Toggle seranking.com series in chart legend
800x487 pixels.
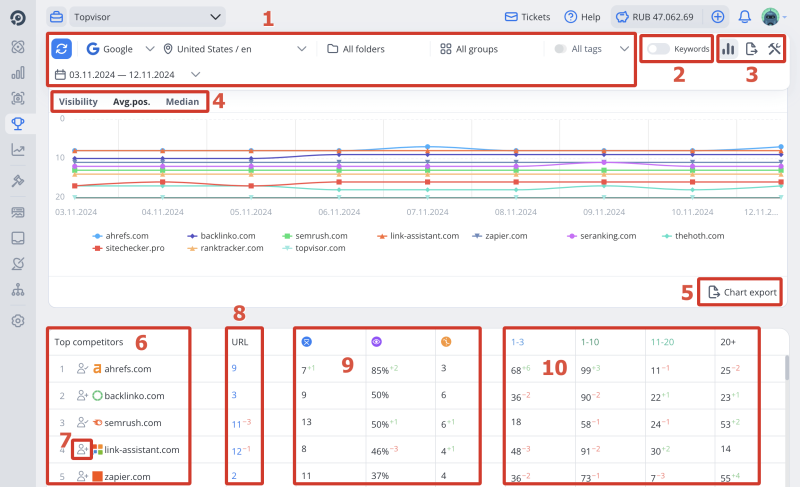602,236
